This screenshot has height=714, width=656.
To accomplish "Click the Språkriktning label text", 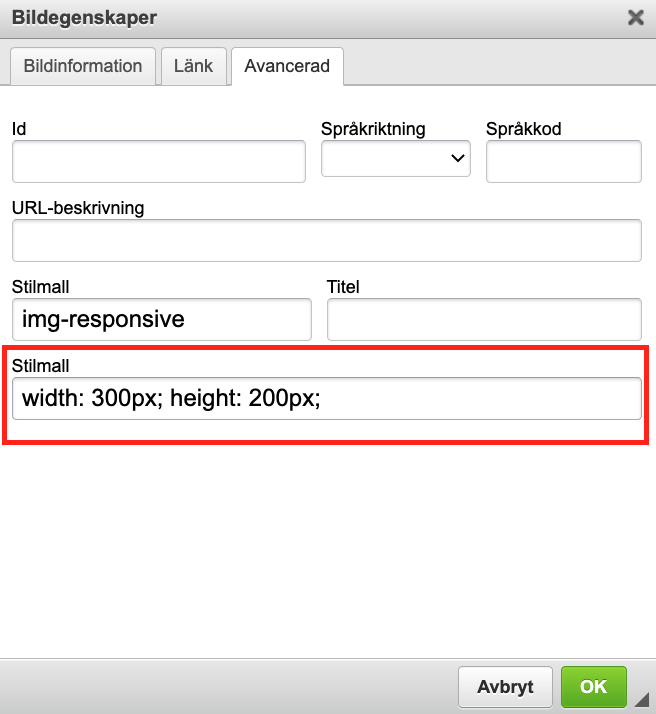I will tap(373, 129).
